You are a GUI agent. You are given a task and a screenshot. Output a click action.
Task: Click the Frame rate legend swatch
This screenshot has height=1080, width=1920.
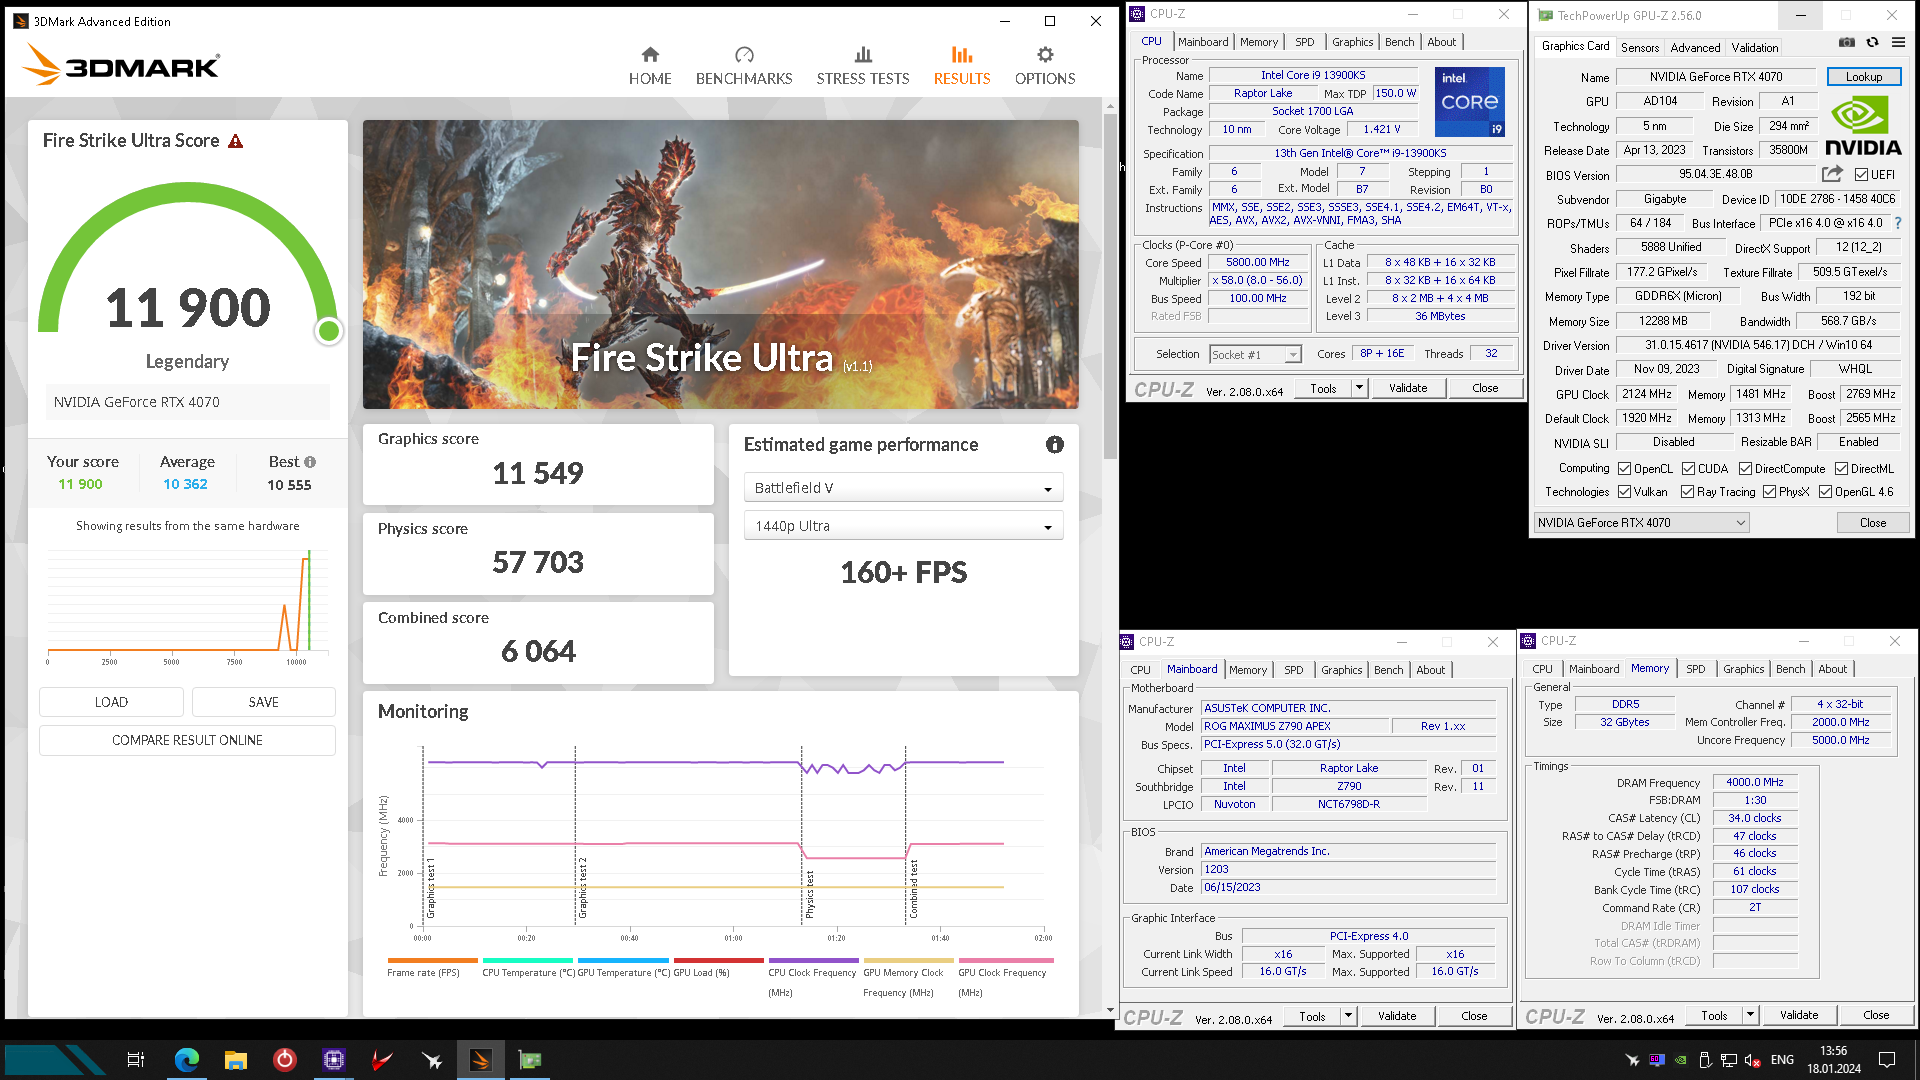(x=432, y=961)
